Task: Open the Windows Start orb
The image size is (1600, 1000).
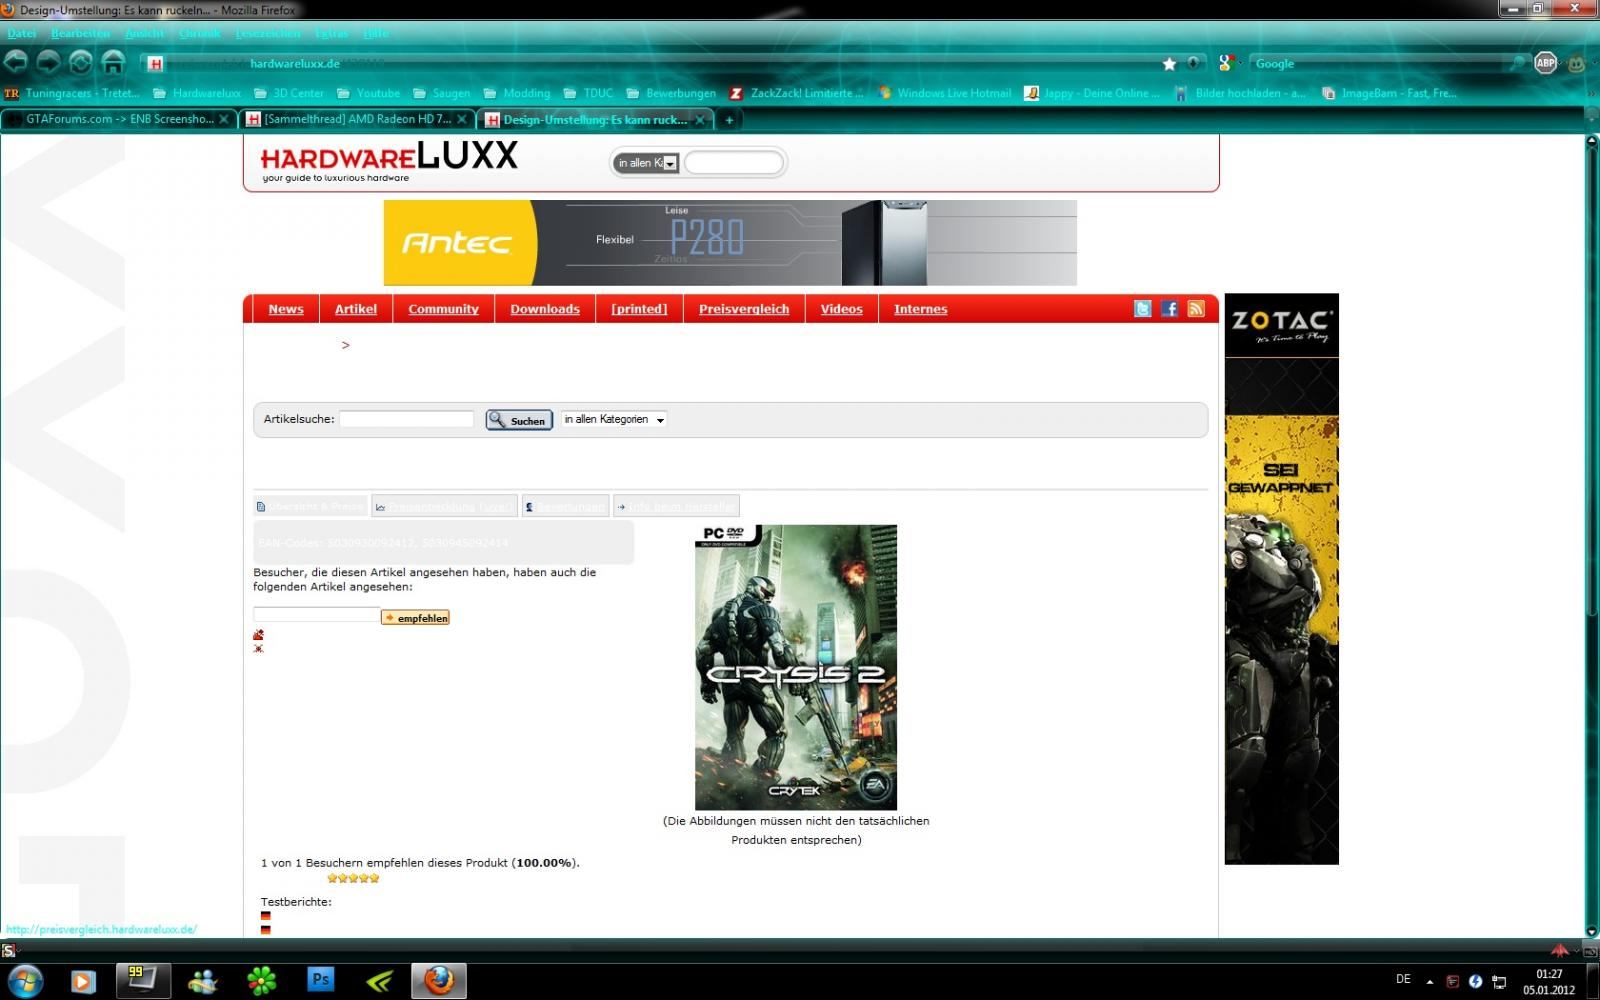Action: (24, 981)
